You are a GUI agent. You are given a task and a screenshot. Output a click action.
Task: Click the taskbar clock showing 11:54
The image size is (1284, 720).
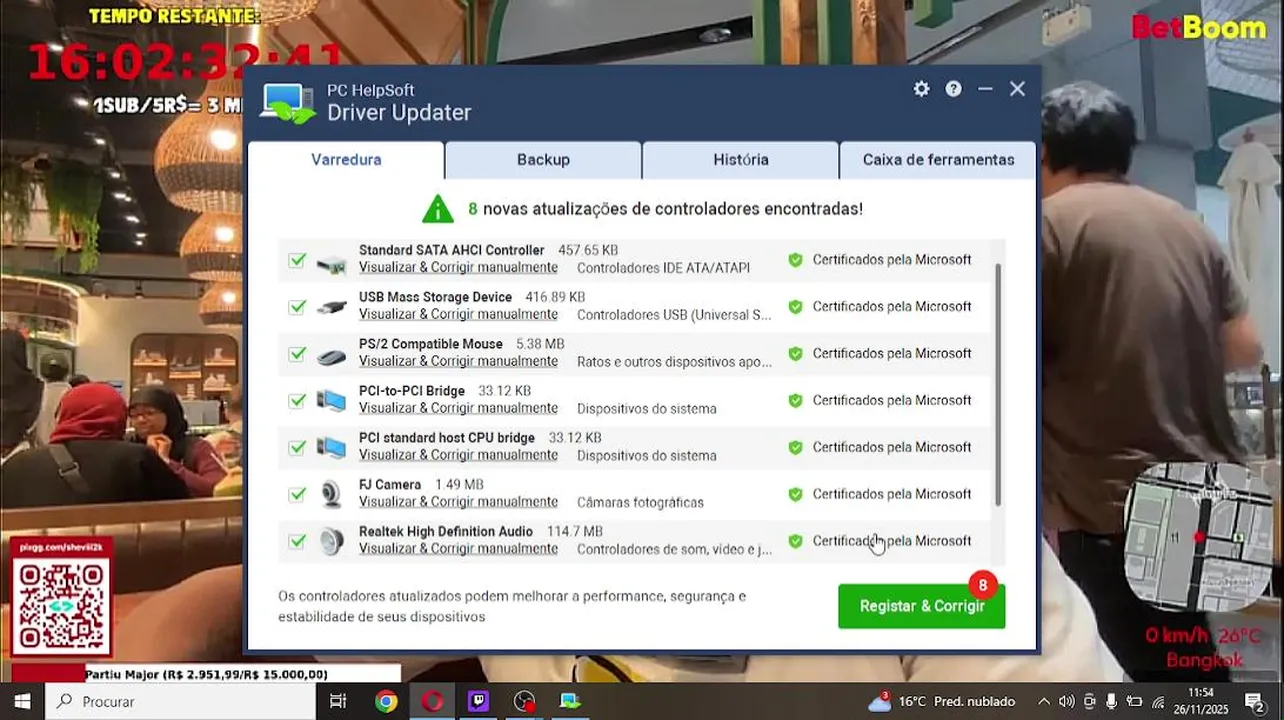pyautogui.click(x=1201, y=701)
